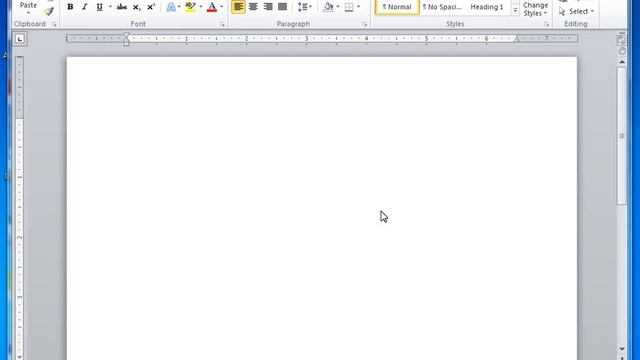Viewport: 640px width, 360px height.
Task: Click the vertical scrollbar thumb
Action: click(622, 136)
